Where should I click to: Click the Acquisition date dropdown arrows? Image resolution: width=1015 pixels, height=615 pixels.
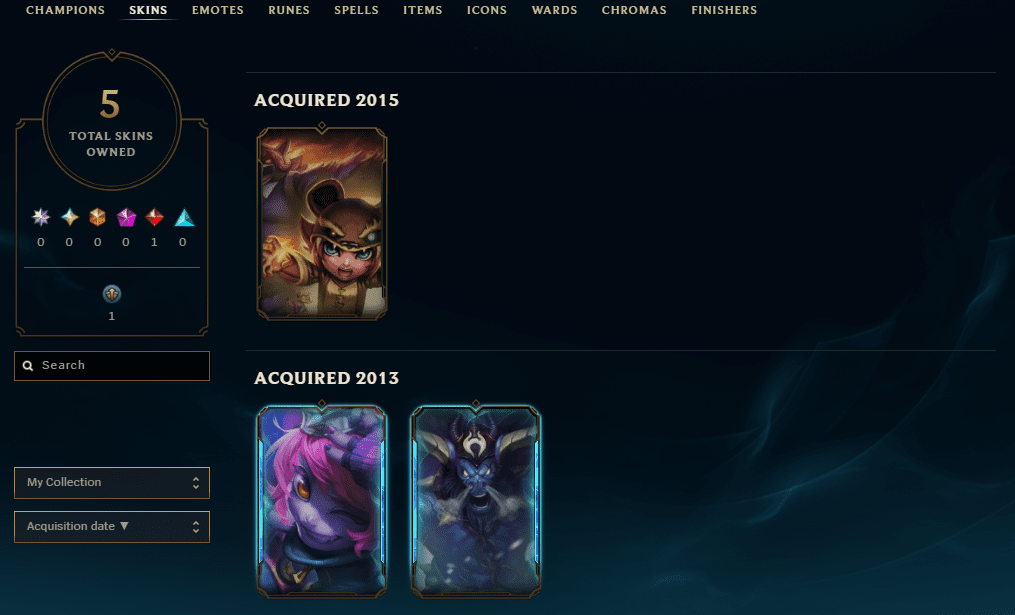pos(195,527)
